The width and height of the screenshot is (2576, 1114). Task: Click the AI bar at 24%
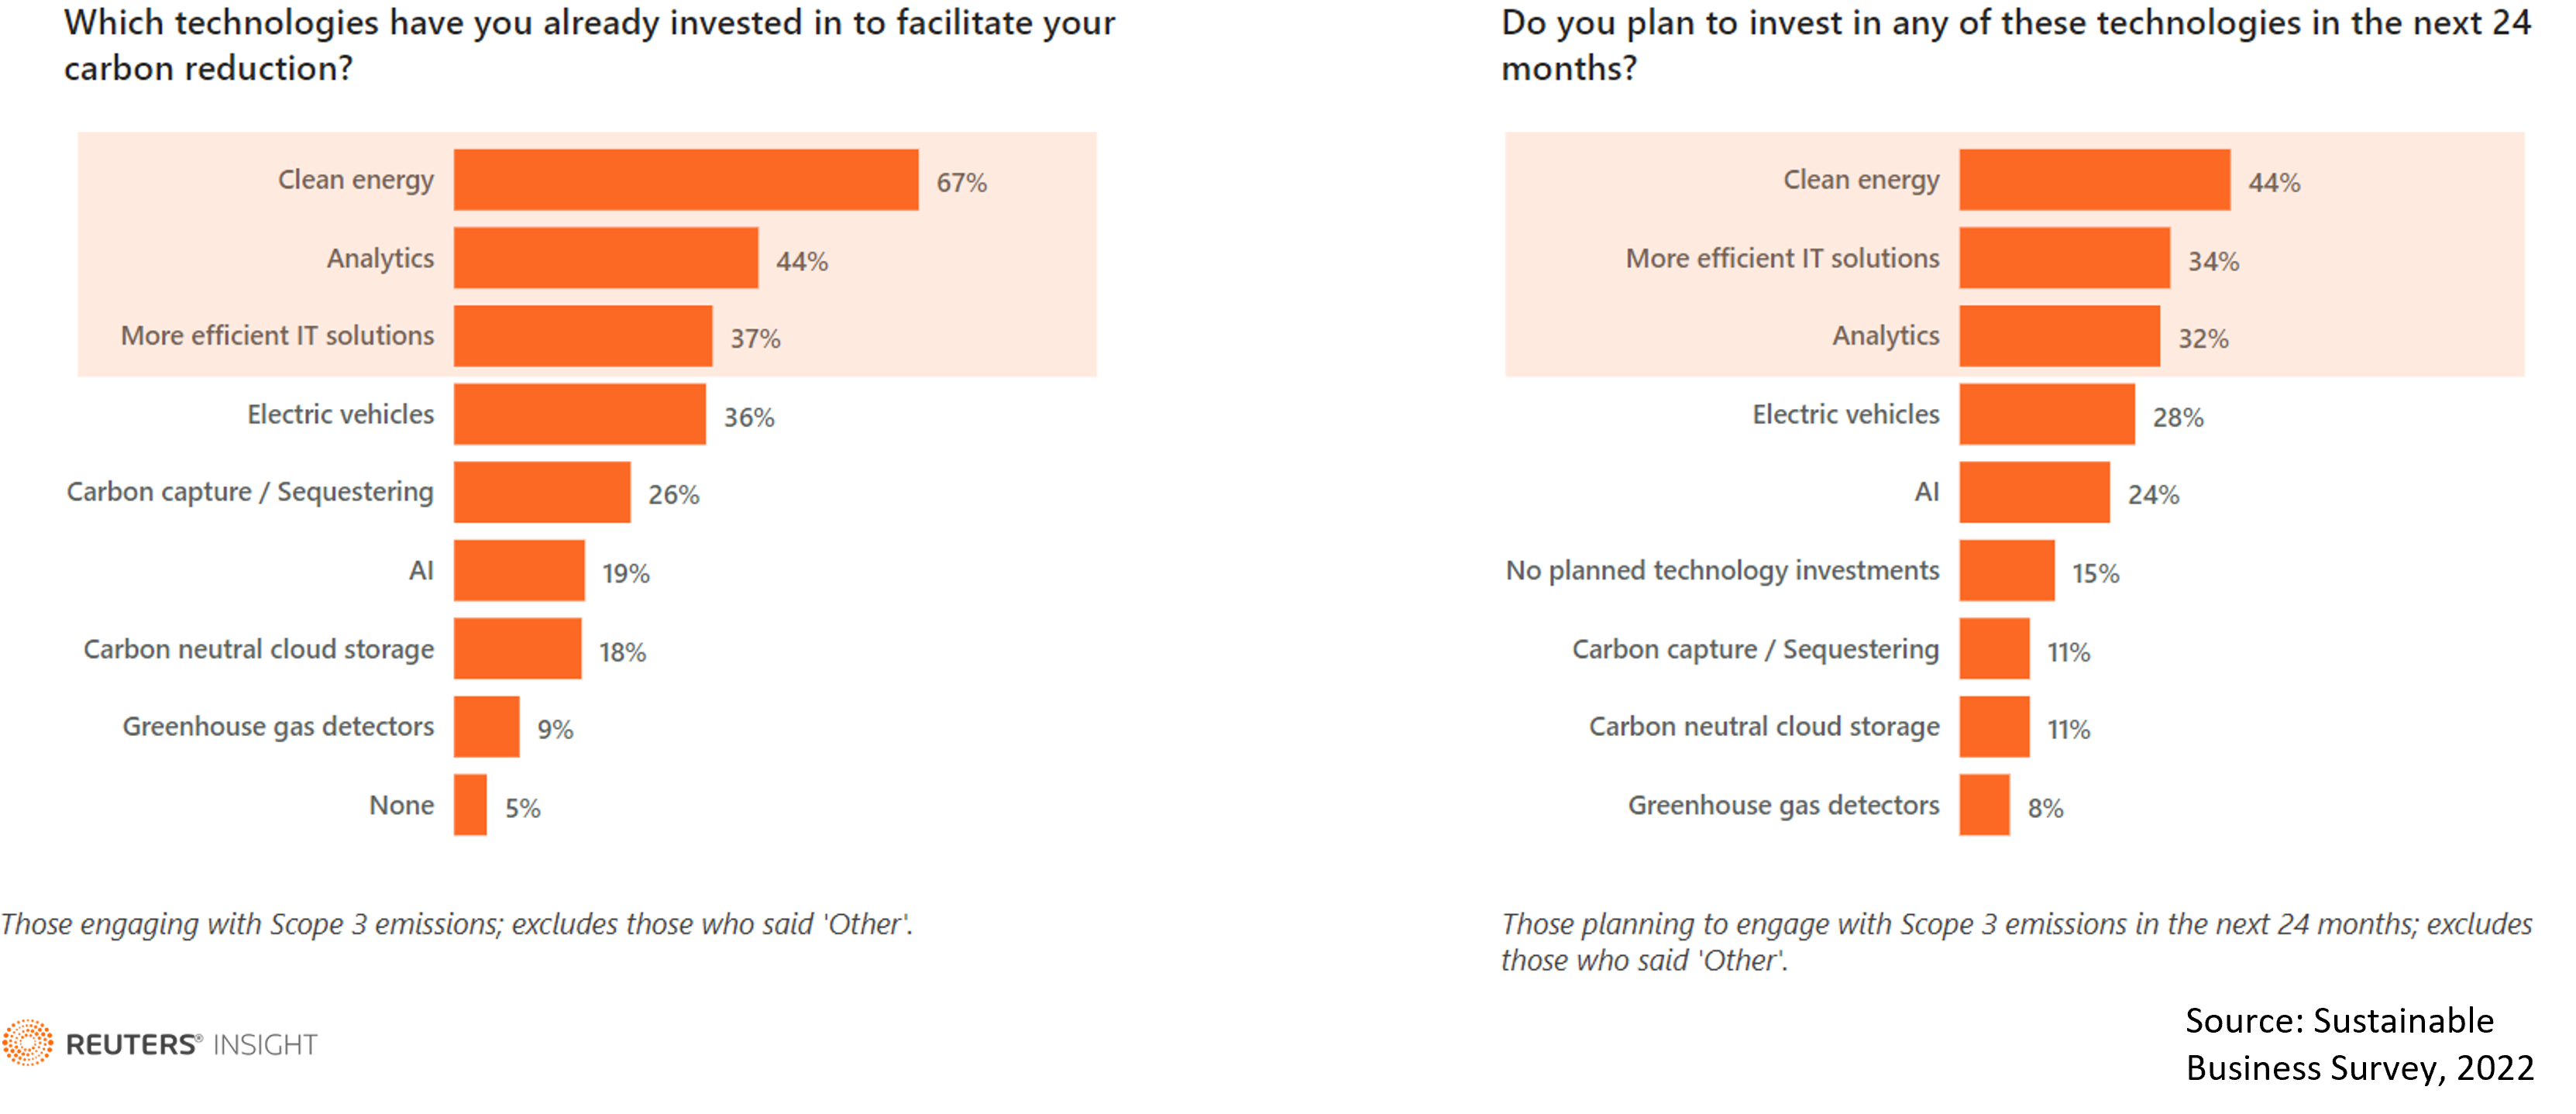pyautogui.click(x=2034, y=492)
